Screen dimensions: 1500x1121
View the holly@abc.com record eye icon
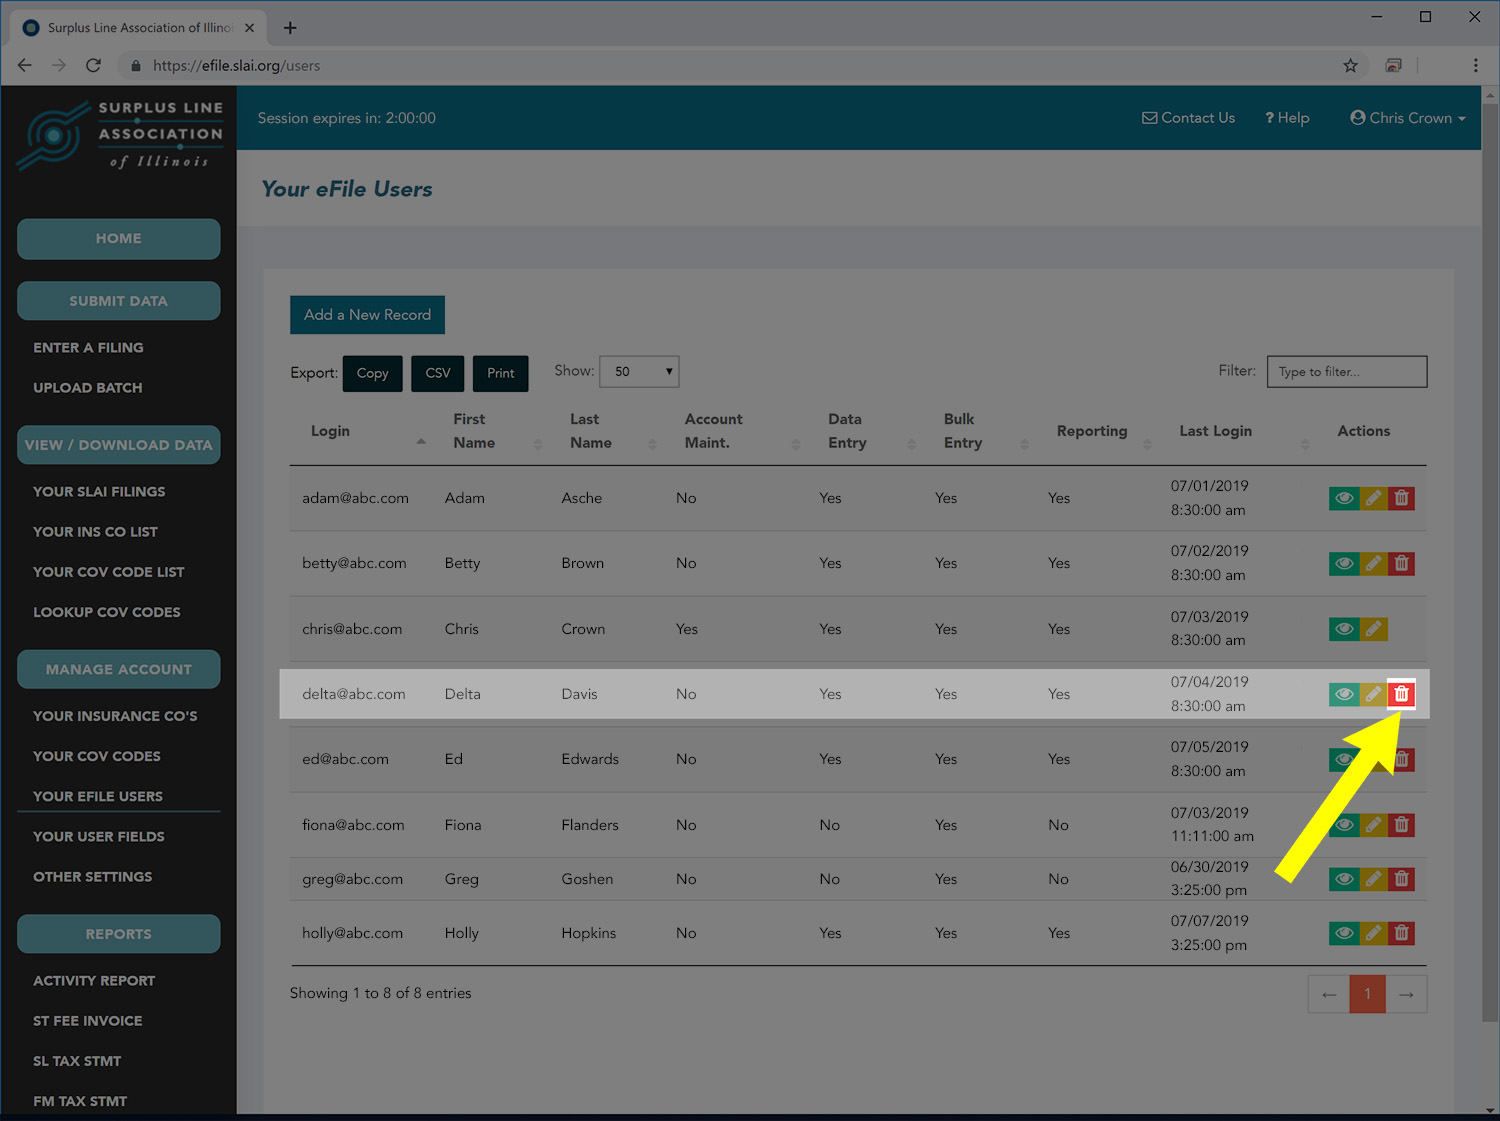pyautogui.click(x=1344, y=933)
